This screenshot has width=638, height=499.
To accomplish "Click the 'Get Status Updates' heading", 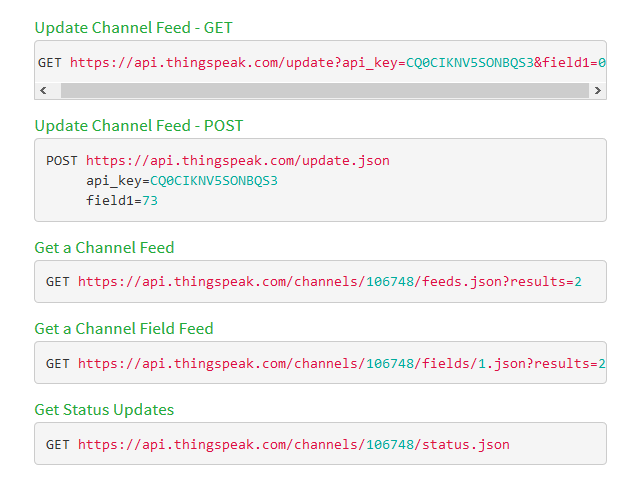I will (x=104, y=409).
